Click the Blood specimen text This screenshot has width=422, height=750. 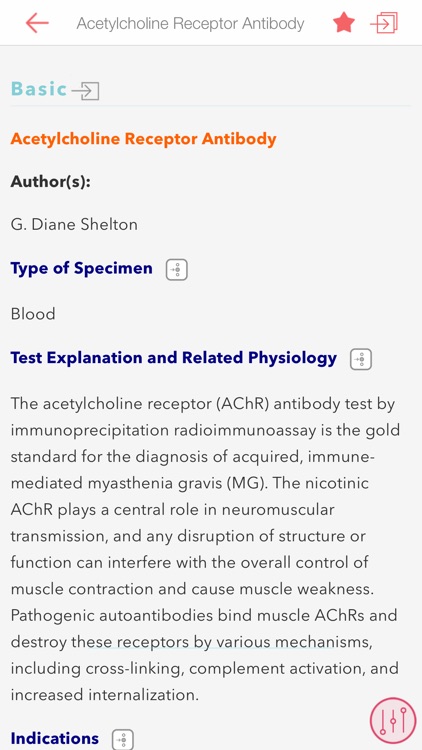(33, 314)
